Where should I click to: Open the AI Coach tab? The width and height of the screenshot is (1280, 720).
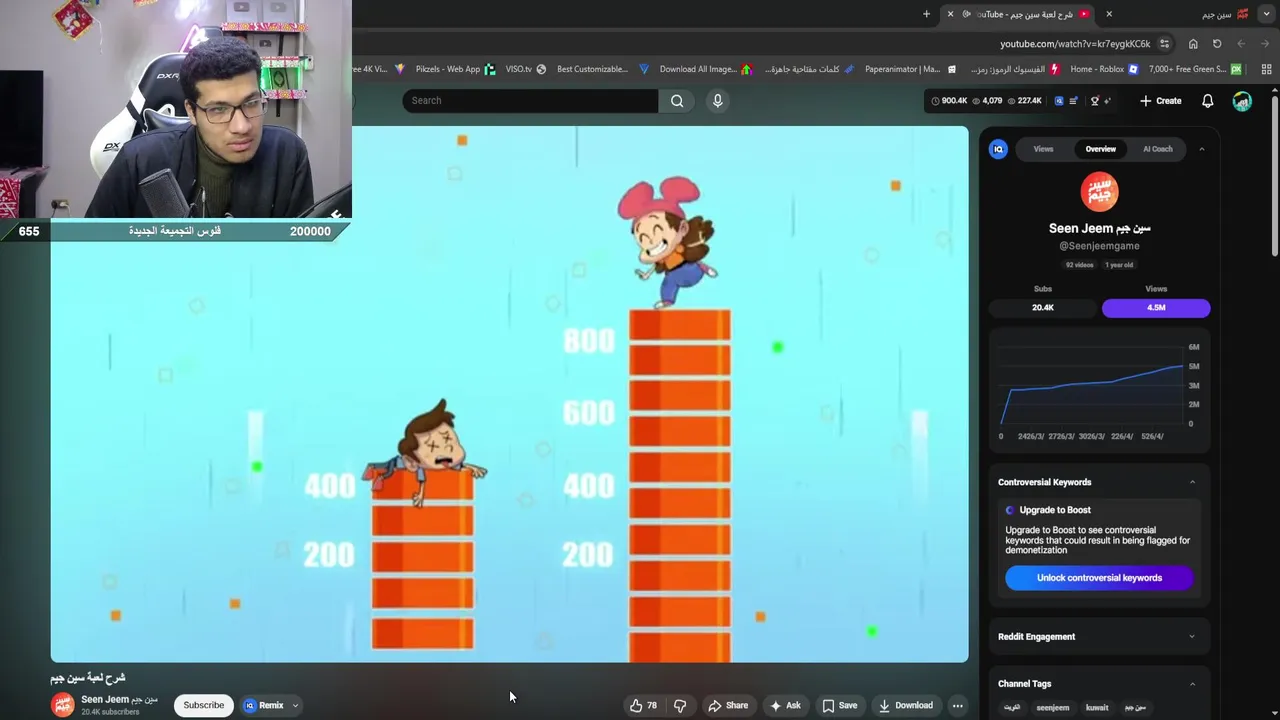tap(1157, 149)
